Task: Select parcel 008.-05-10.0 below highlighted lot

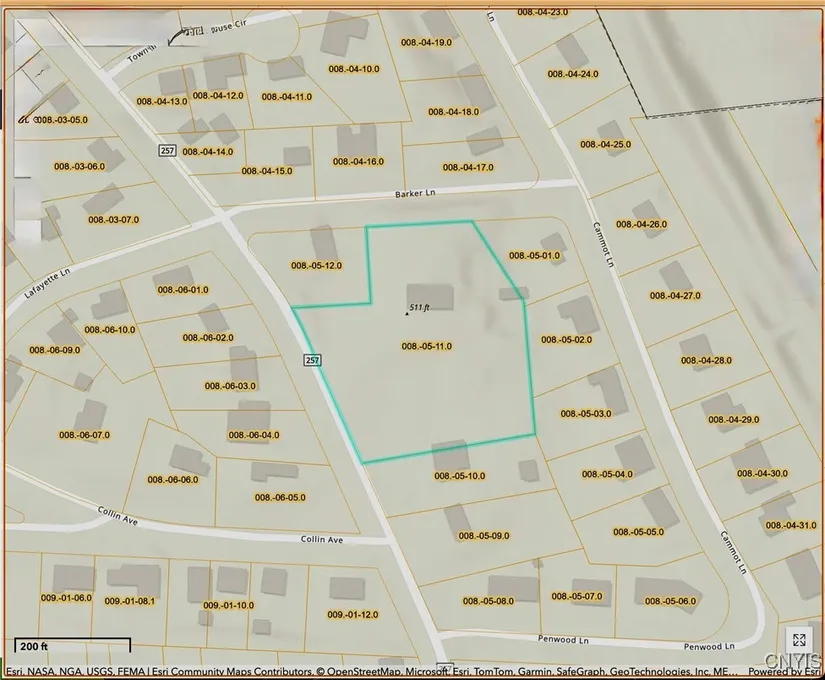Action: [459, 476]
